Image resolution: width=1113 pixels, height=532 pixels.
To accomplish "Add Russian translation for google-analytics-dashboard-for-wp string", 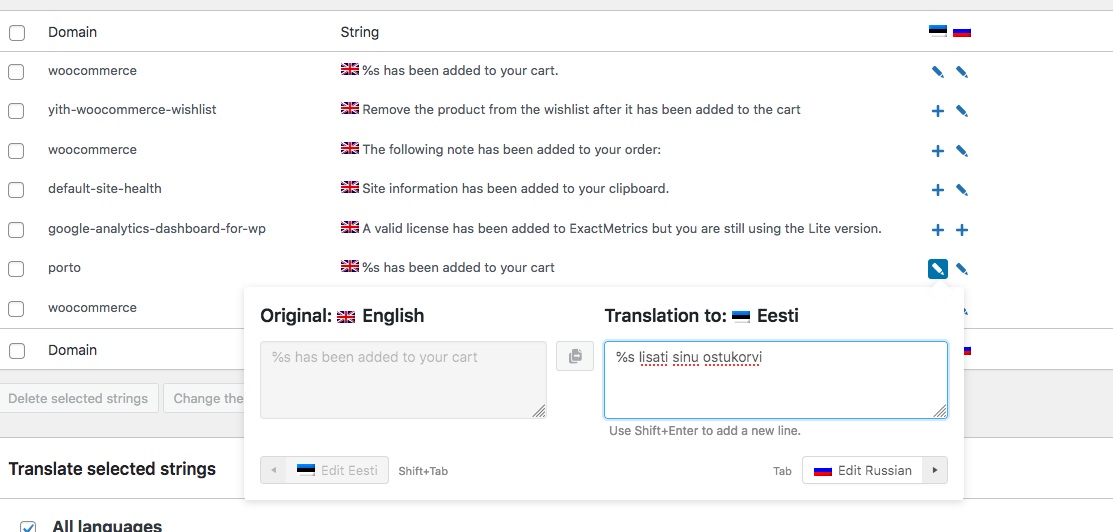I will [962, 229].
